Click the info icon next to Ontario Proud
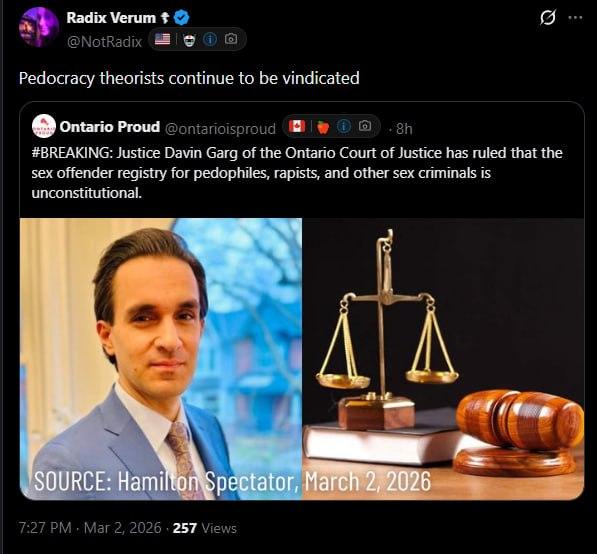This screenshot has width=597, height=554. pyautogui.click(x=344, y=126)
